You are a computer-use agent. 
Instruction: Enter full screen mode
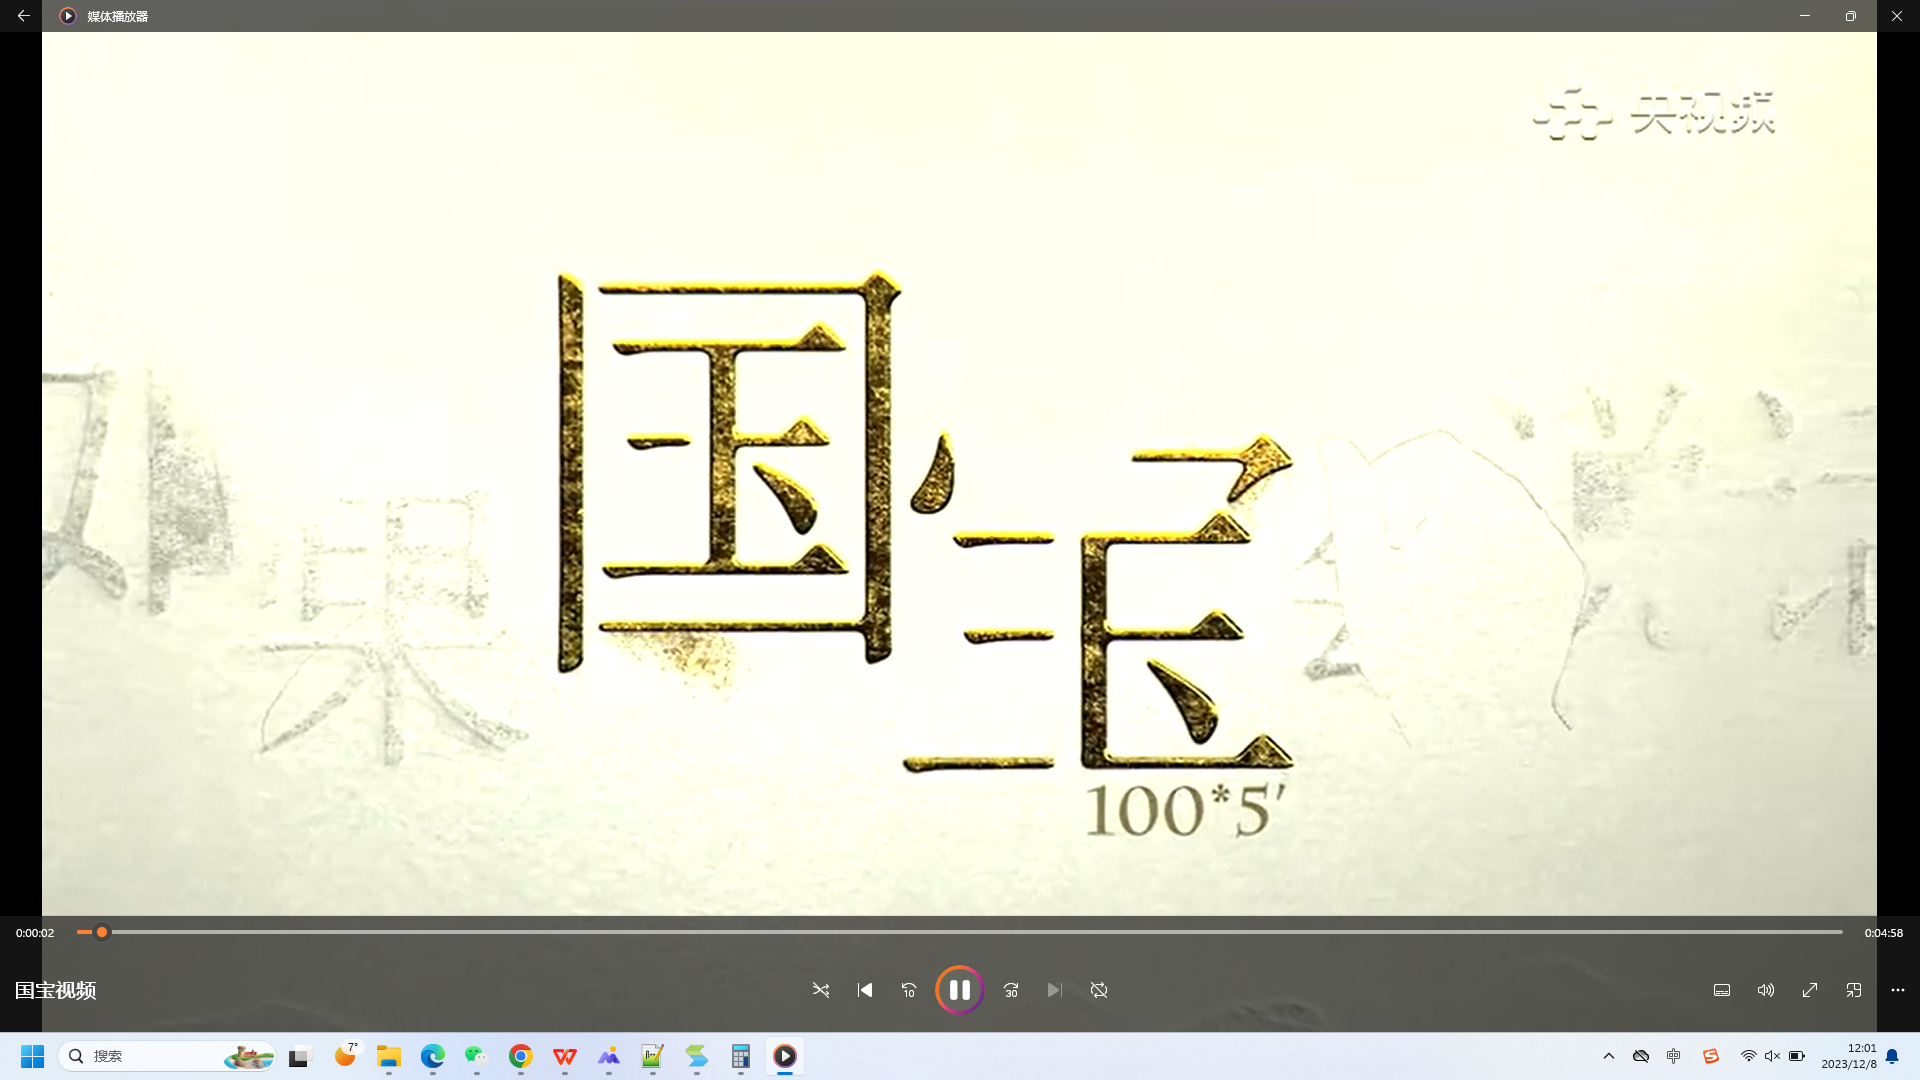1810,990
